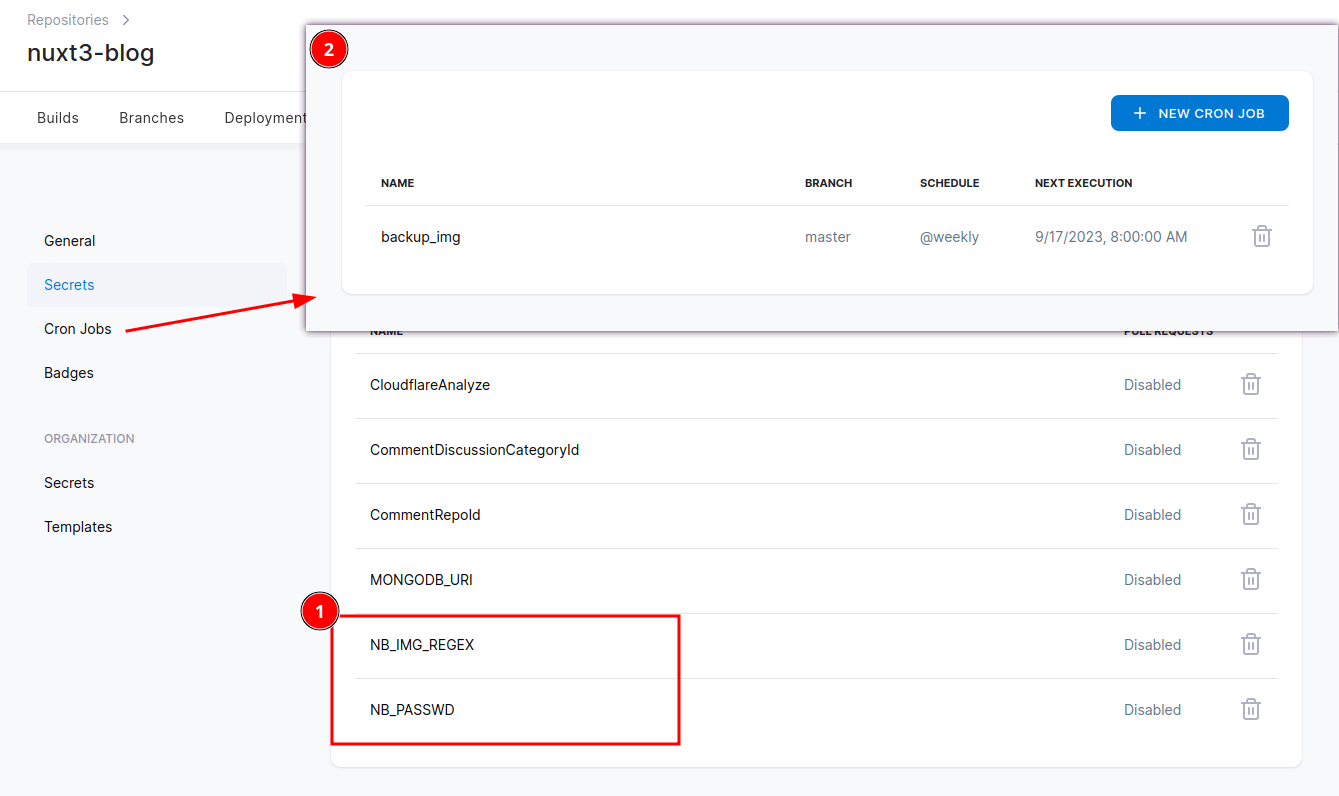Delete the CommentDiscussionCategoryId secret
The height and width of the screenshot is (796, 1339).
(1250, 450)
